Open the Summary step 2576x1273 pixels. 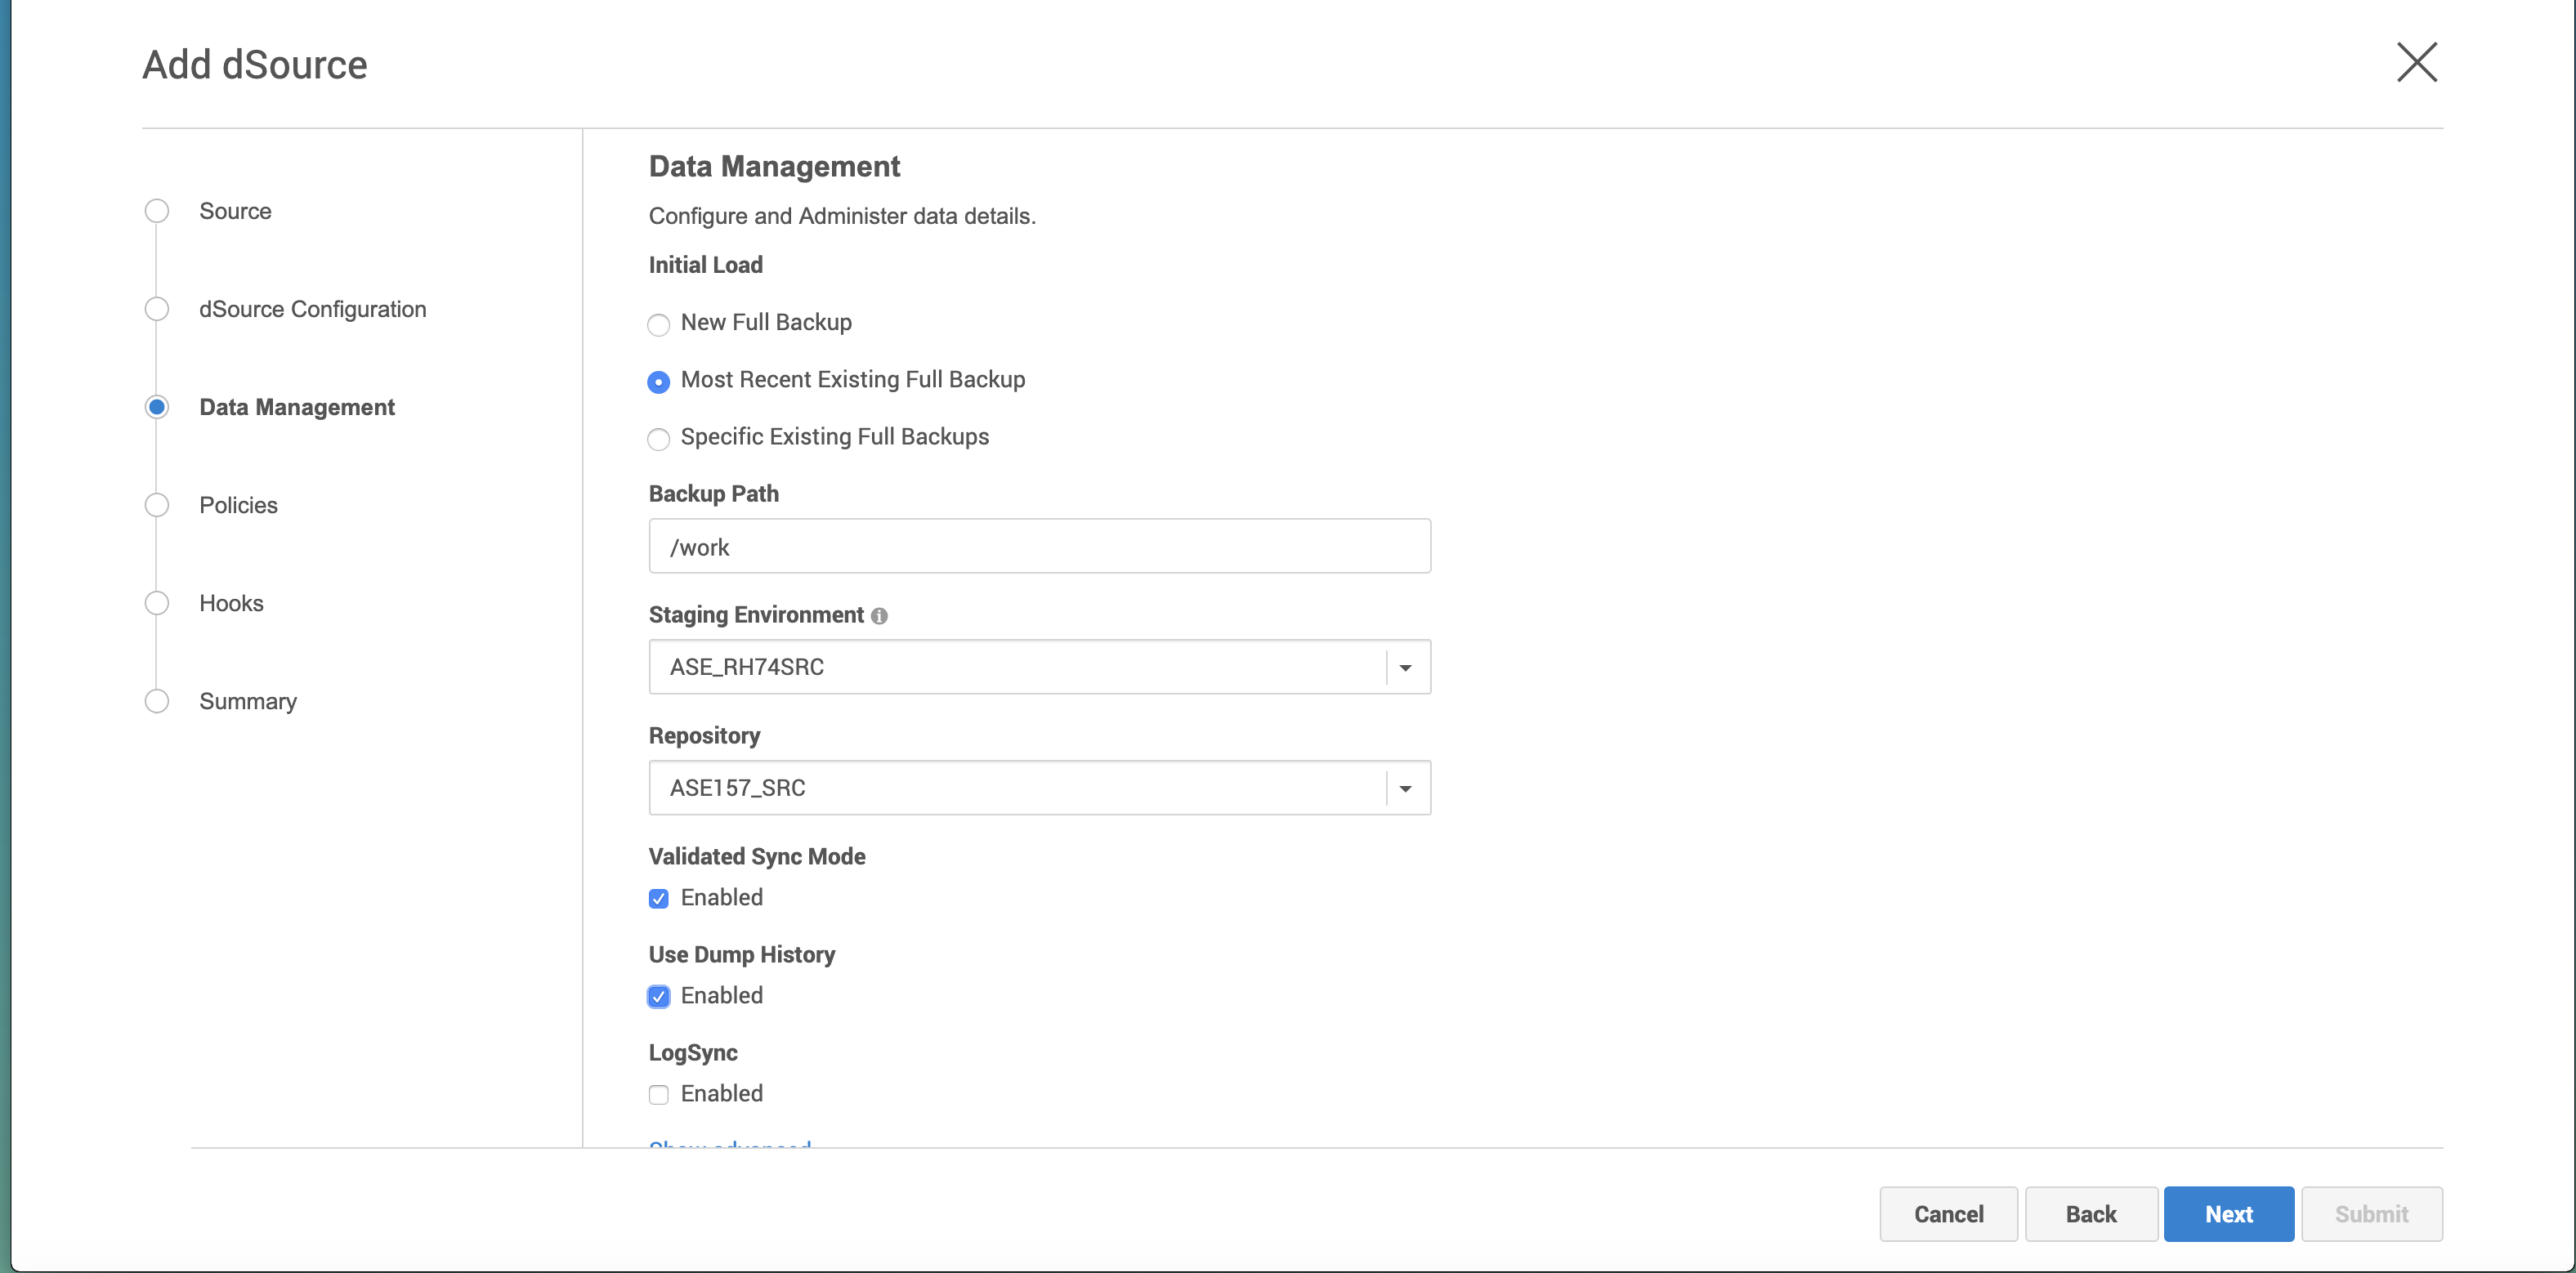pos(247,701)
